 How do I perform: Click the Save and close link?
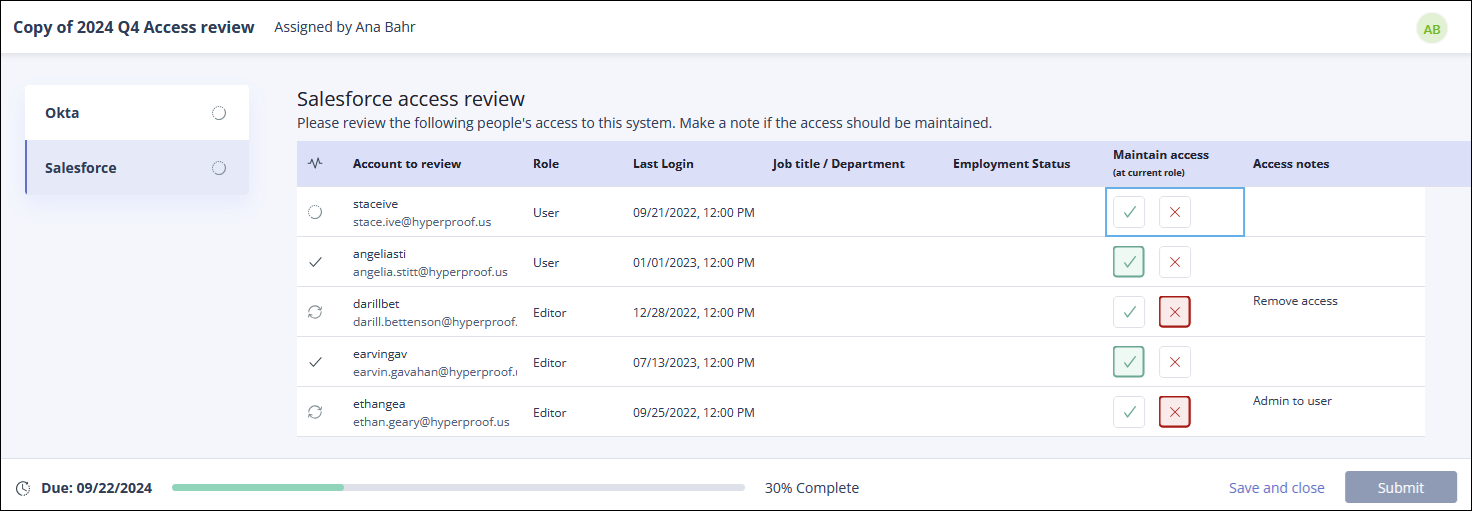click(1277, 488)
